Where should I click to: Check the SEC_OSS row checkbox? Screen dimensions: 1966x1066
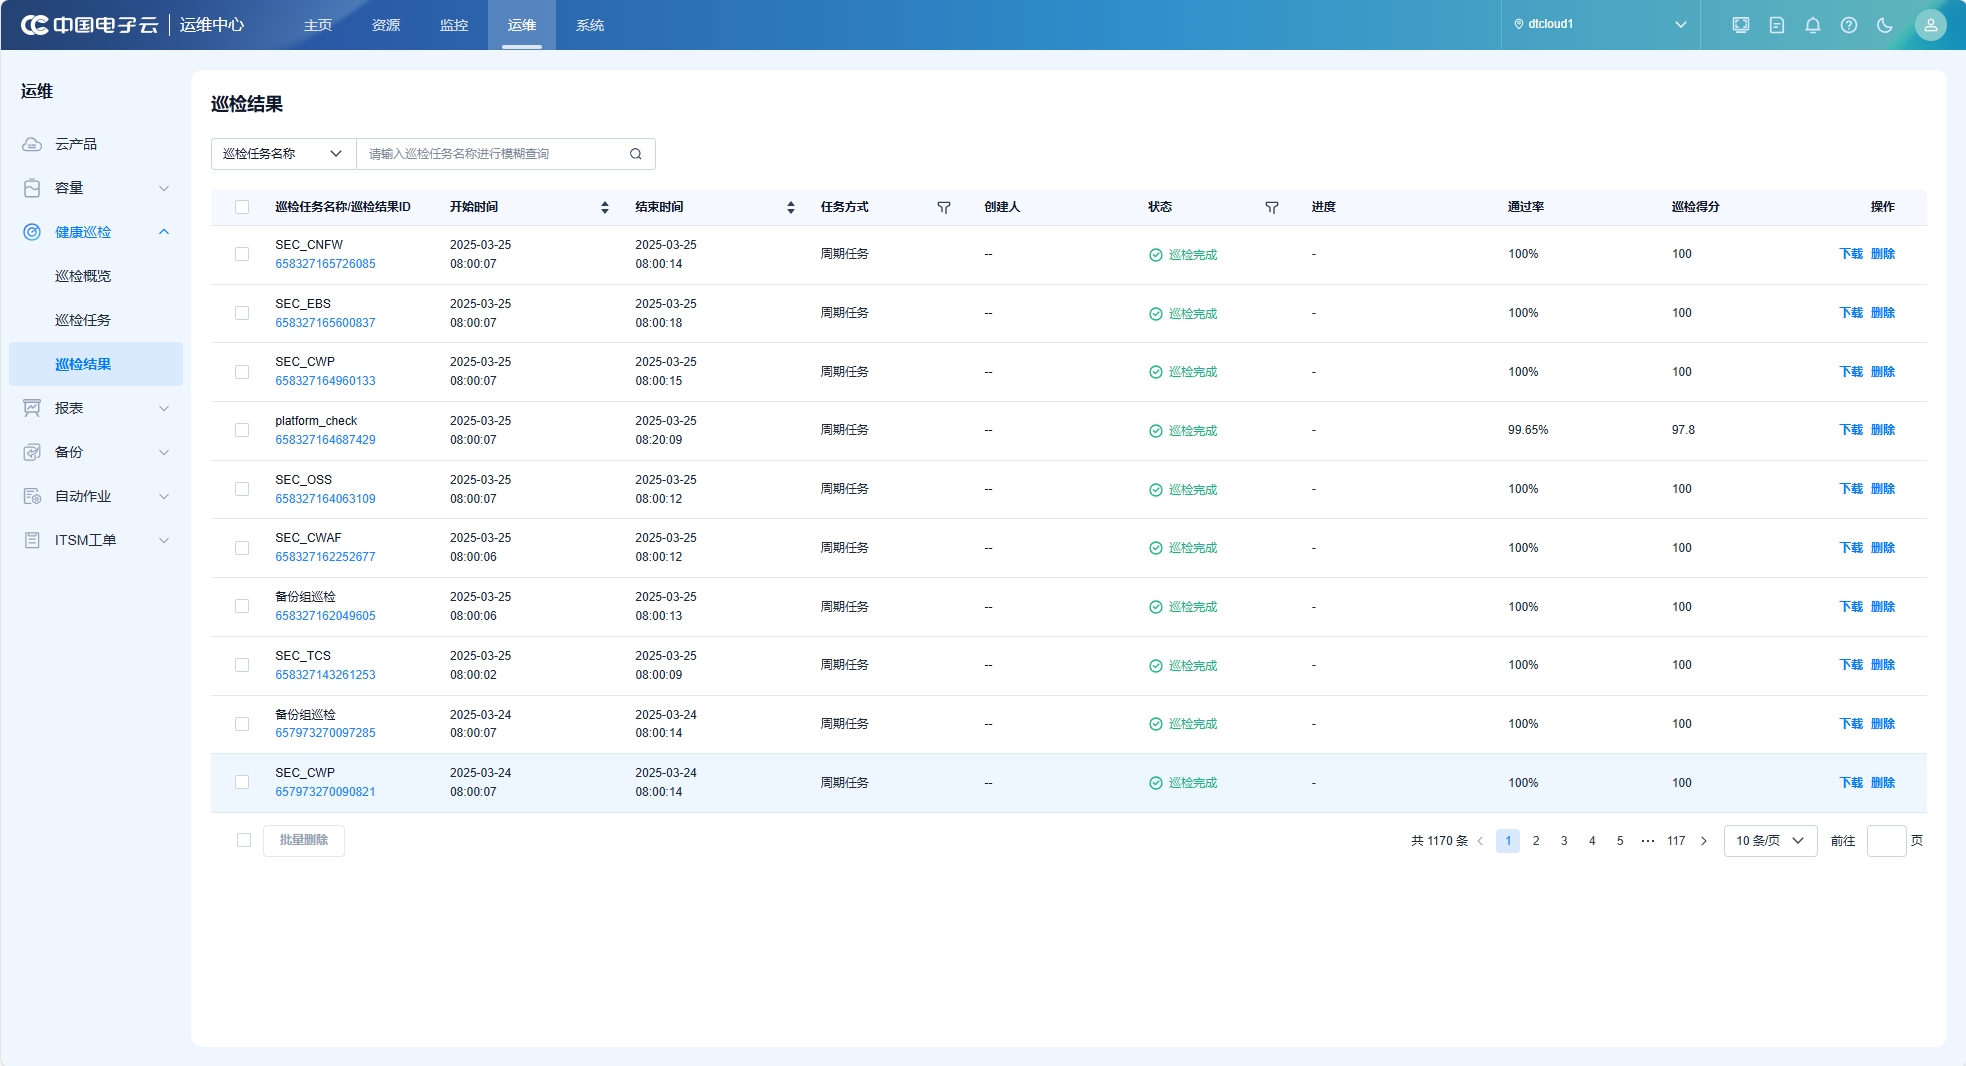[242, 489]
